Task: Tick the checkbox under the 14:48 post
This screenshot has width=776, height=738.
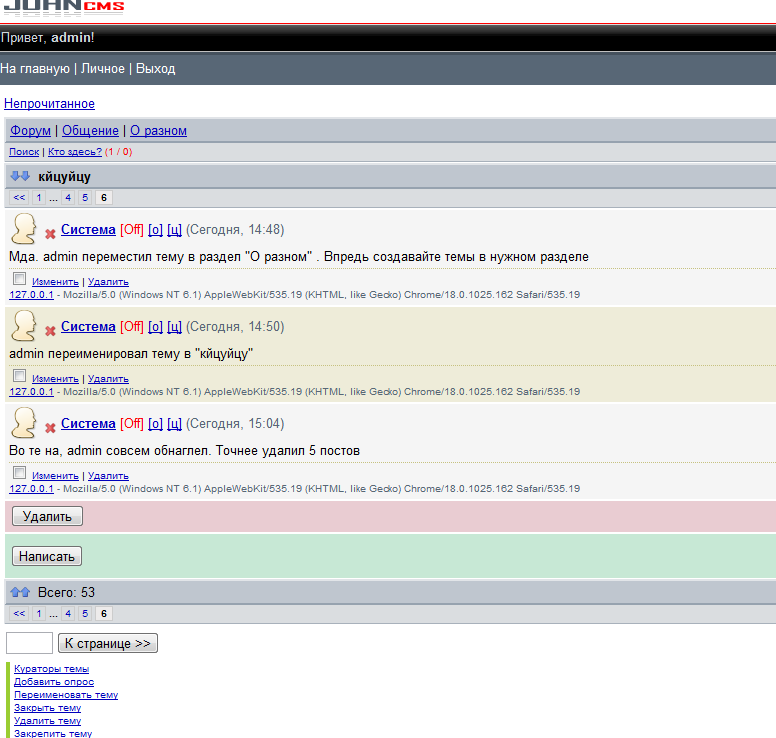Action: (x=19, y=278)
